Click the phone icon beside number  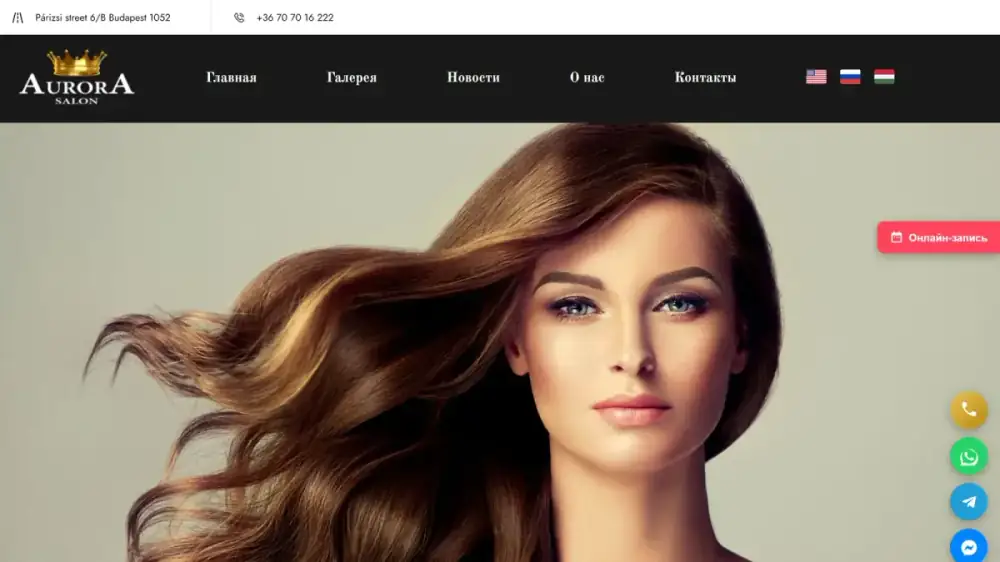[x=239, y=18]
